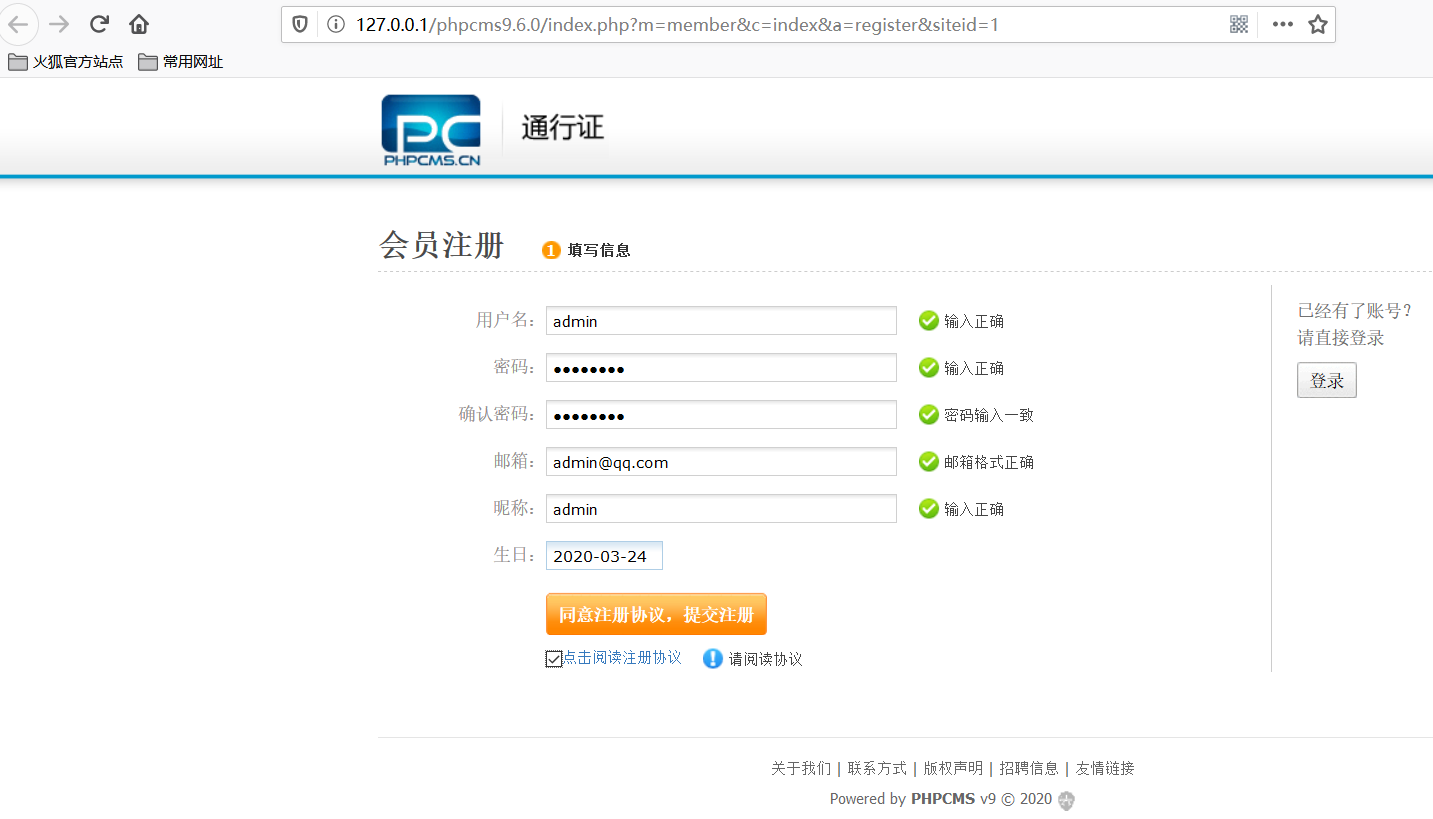The height and width of the screenshot is (819, 1433).
Task: Click the 填写信息 step label
Action: point(599,250)
